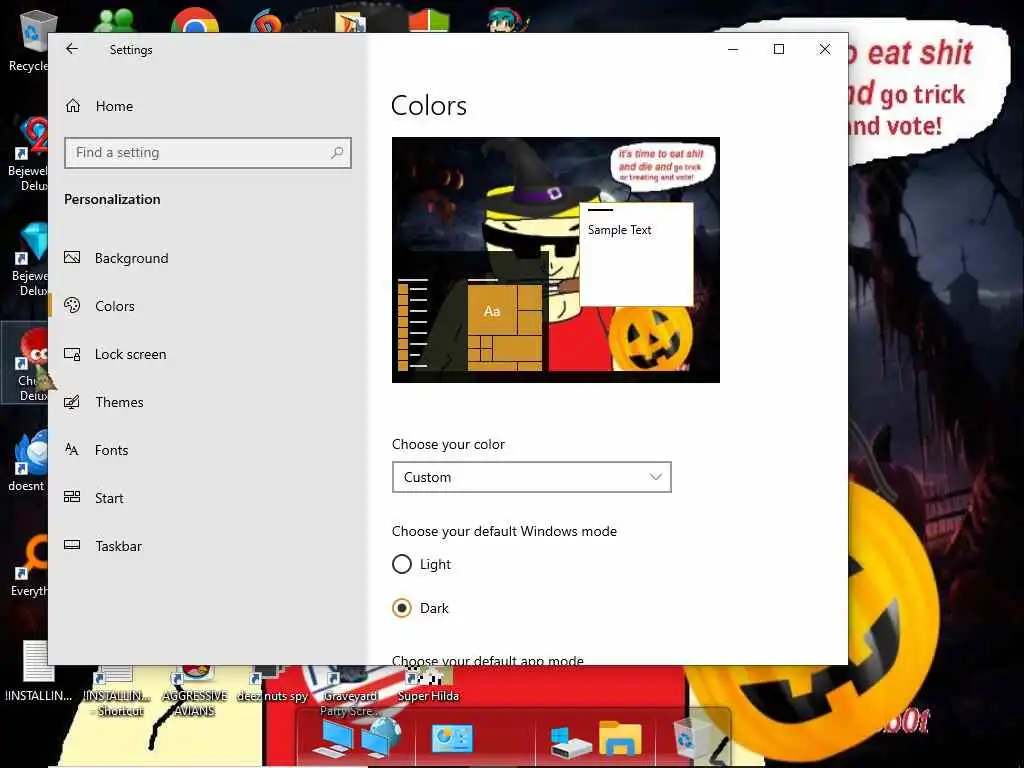Focus the Find a setting search box
The width and height of the screenshot is (1024, 768).
point(208,153)
